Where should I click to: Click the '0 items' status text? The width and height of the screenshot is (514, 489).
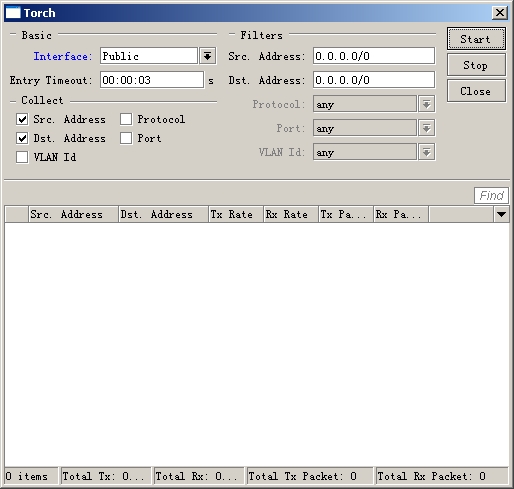[x=27, y=476]
